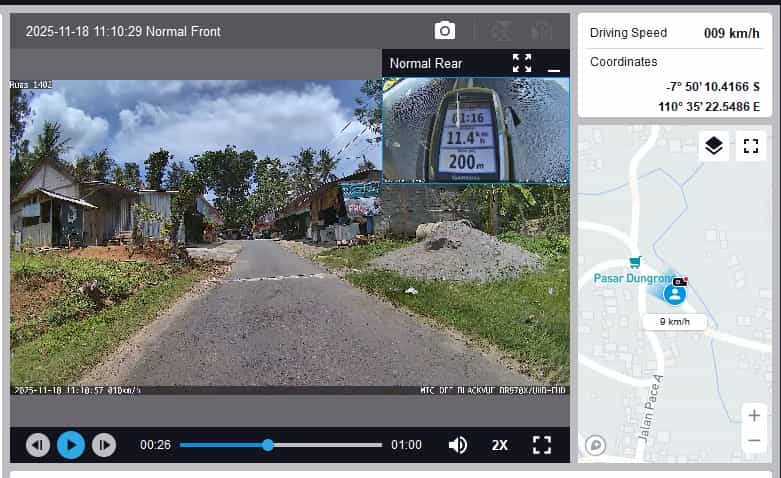Viewport: 781px width, 478px height.
Task: Take a snapshot with the camera icon
Action: 445,31
